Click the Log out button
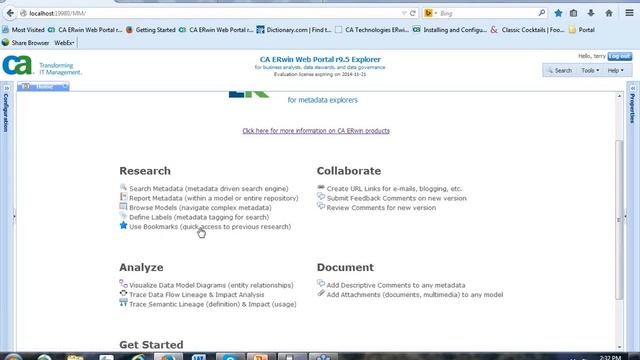 [x=619, y=56]
